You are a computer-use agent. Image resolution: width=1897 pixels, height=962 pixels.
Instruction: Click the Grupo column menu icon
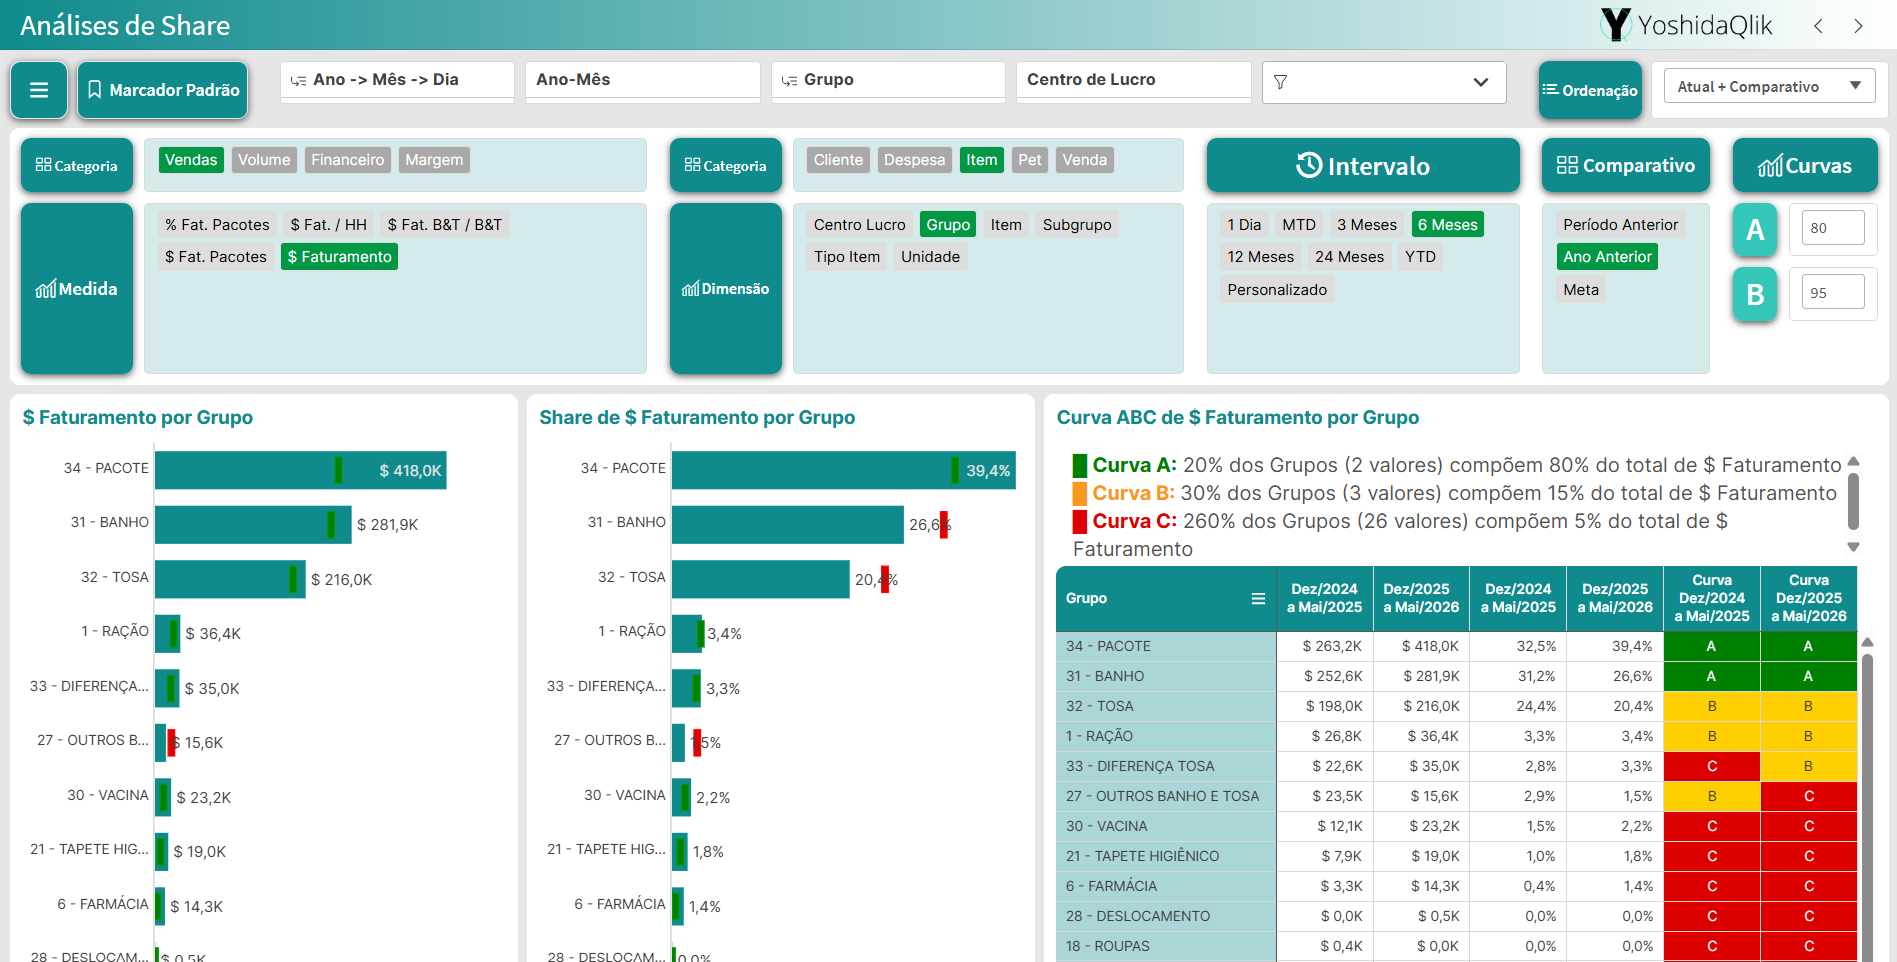(x=1258, y=598)
